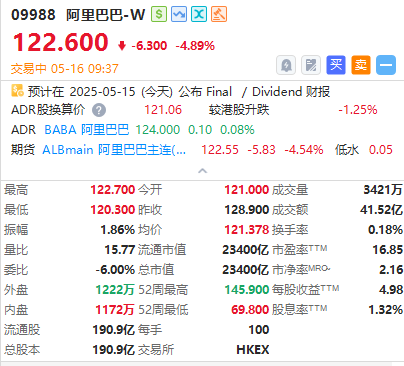Click the green dollar sign icon
404x366 pixels.
(159, 14)
